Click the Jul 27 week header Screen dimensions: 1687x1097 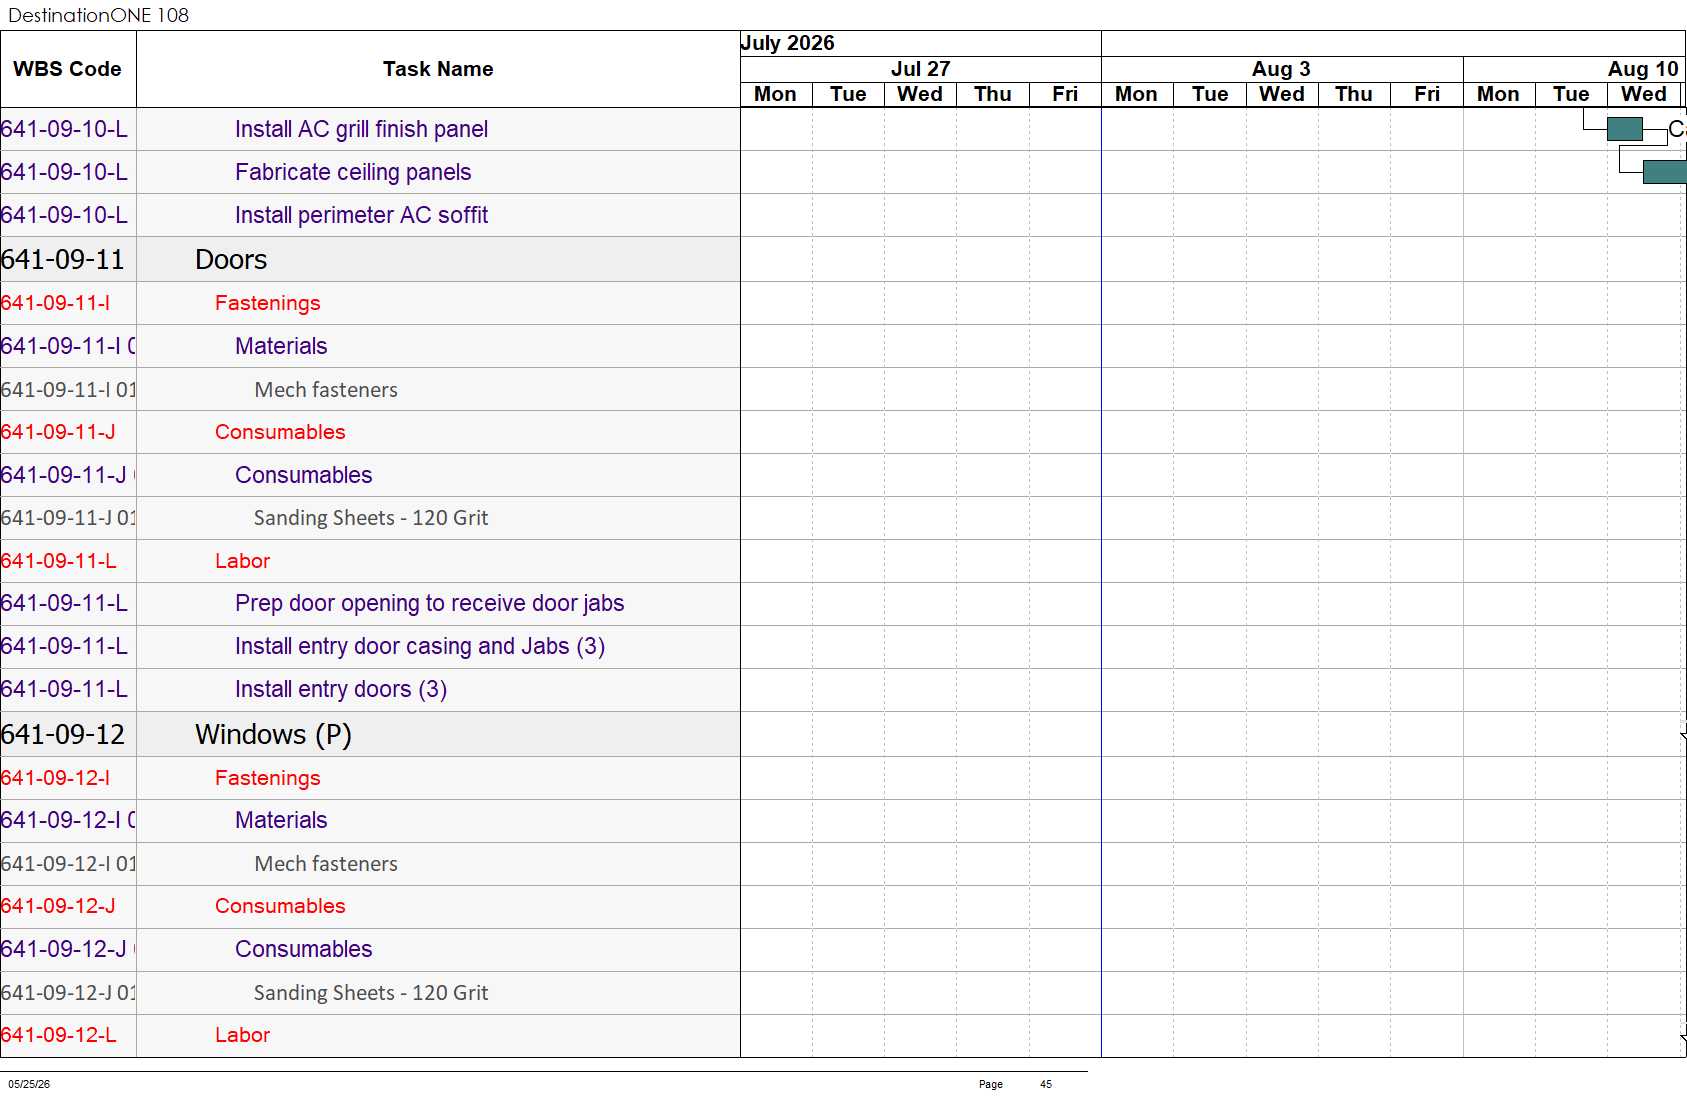tap(921, 69)
